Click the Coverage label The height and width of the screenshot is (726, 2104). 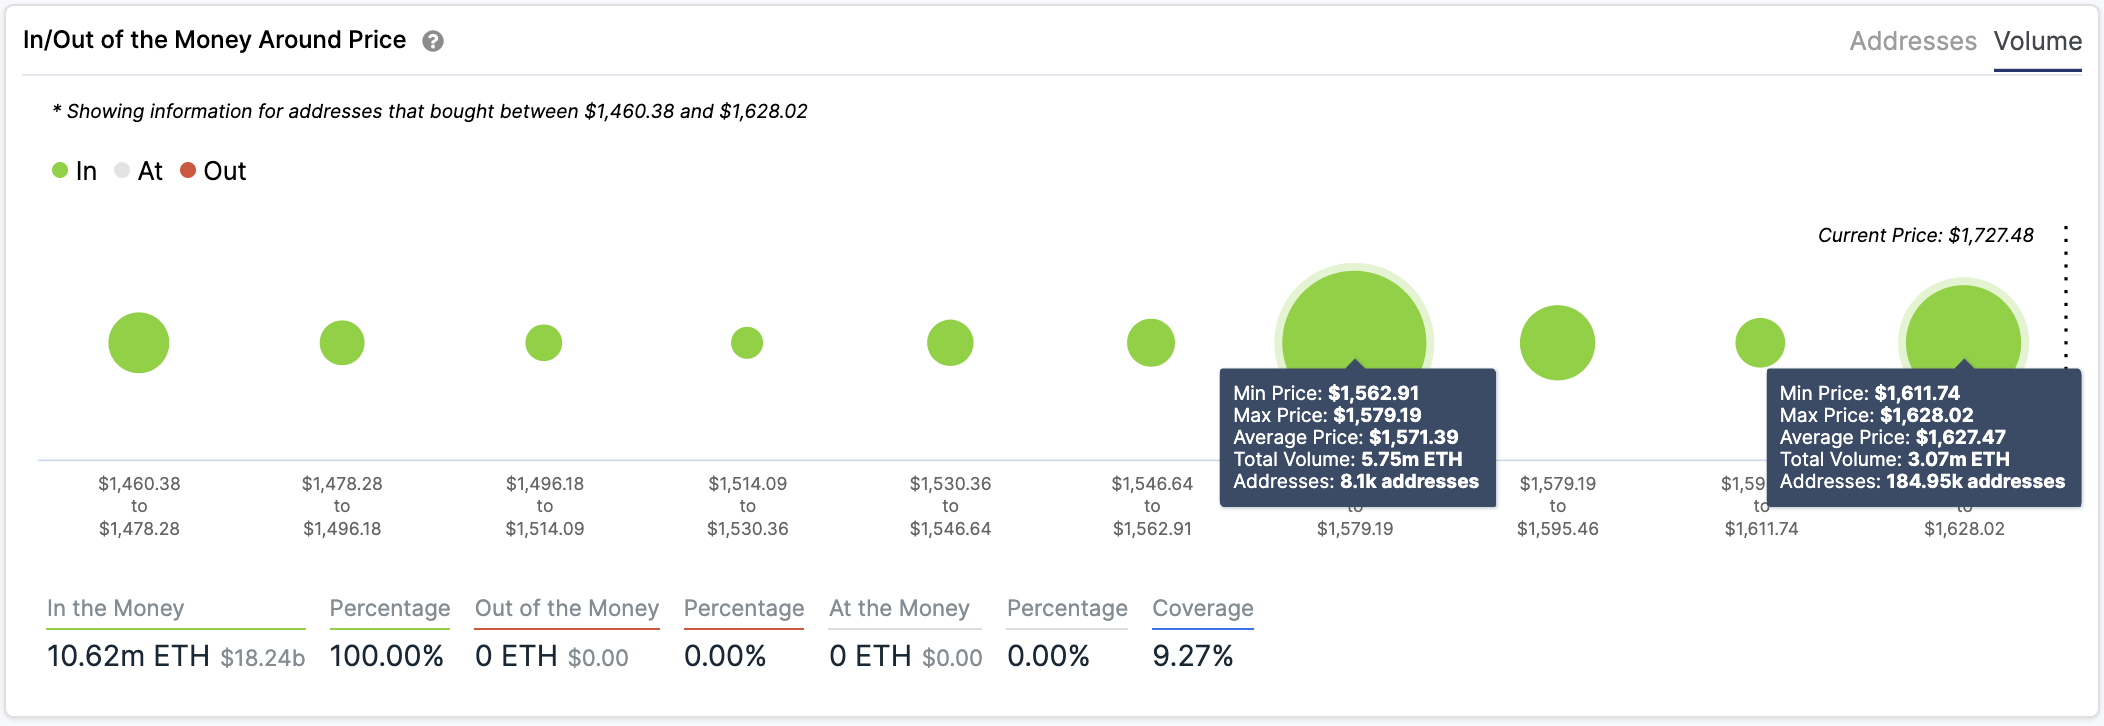(1203, 608)
